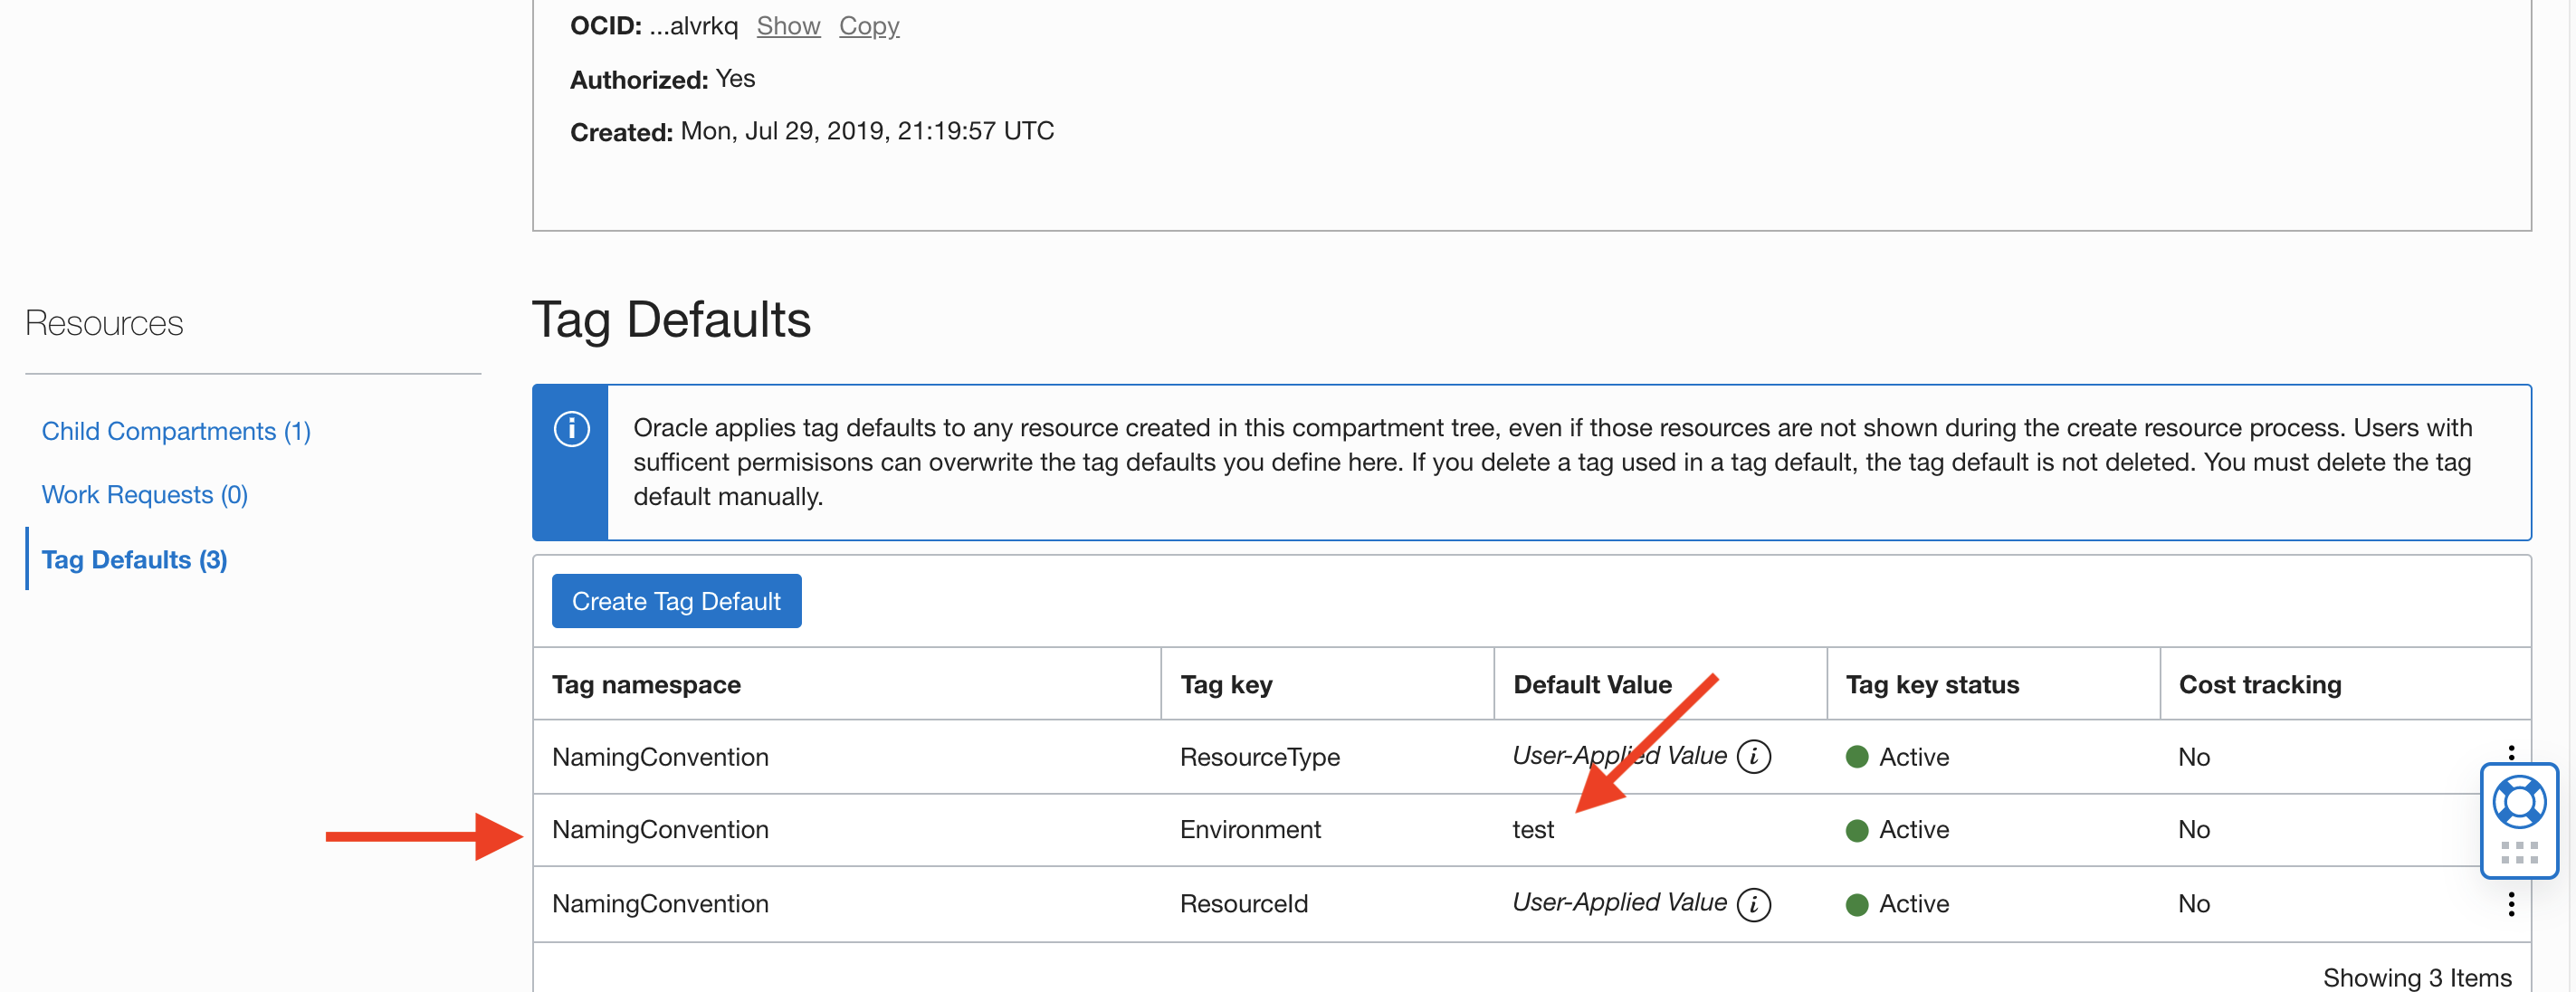Select Tag Defaults (3) in Resources
Viewport: 2576px width, 992px height.
[134, 560]
